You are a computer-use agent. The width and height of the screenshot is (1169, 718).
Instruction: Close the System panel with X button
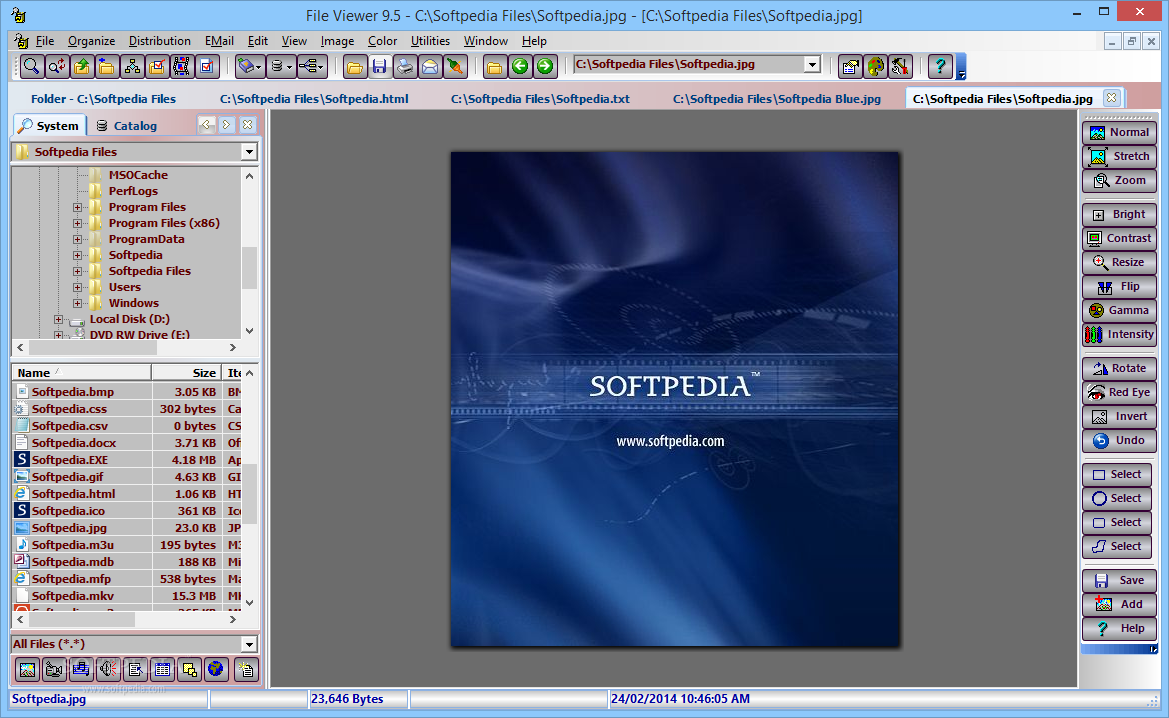(248, 125)
